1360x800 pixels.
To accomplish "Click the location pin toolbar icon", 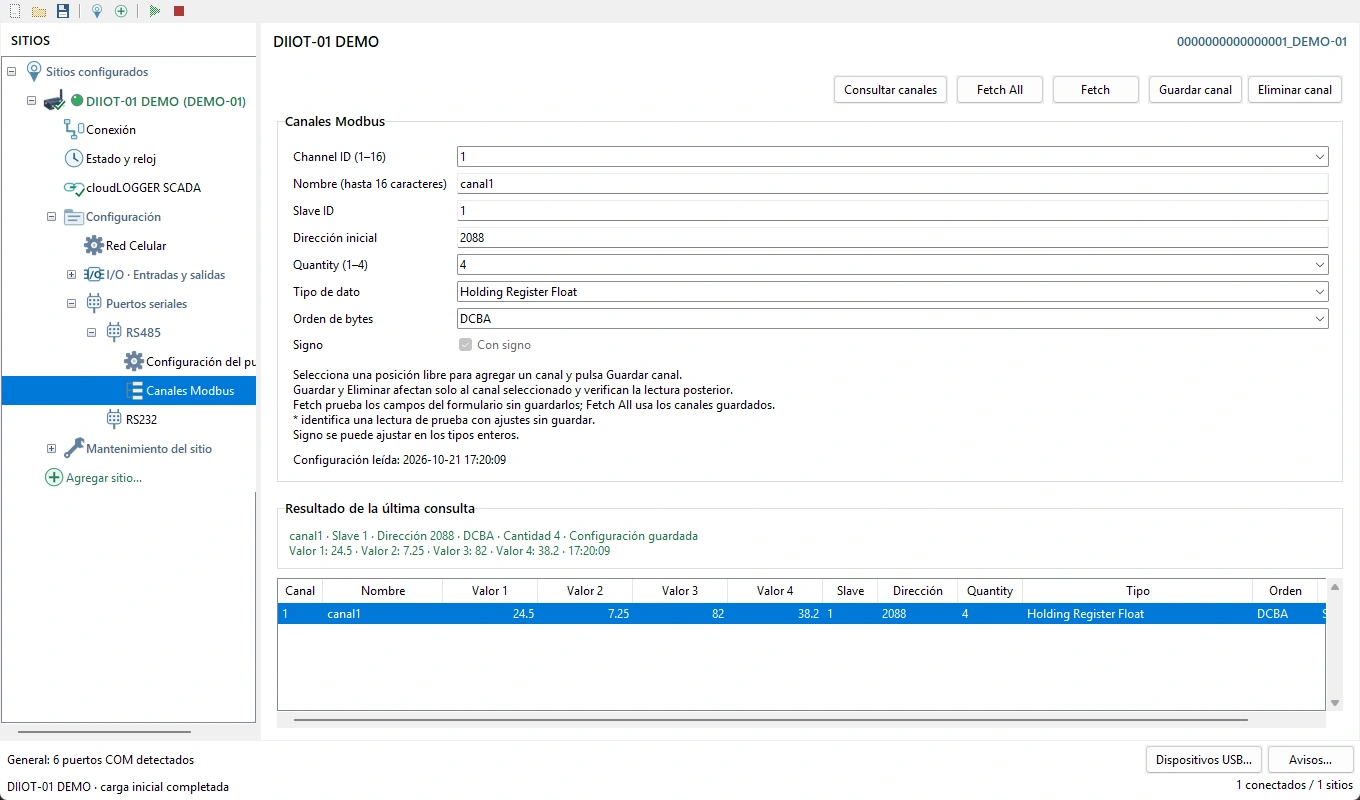I will pyautogui.click(x=97, y=11).
